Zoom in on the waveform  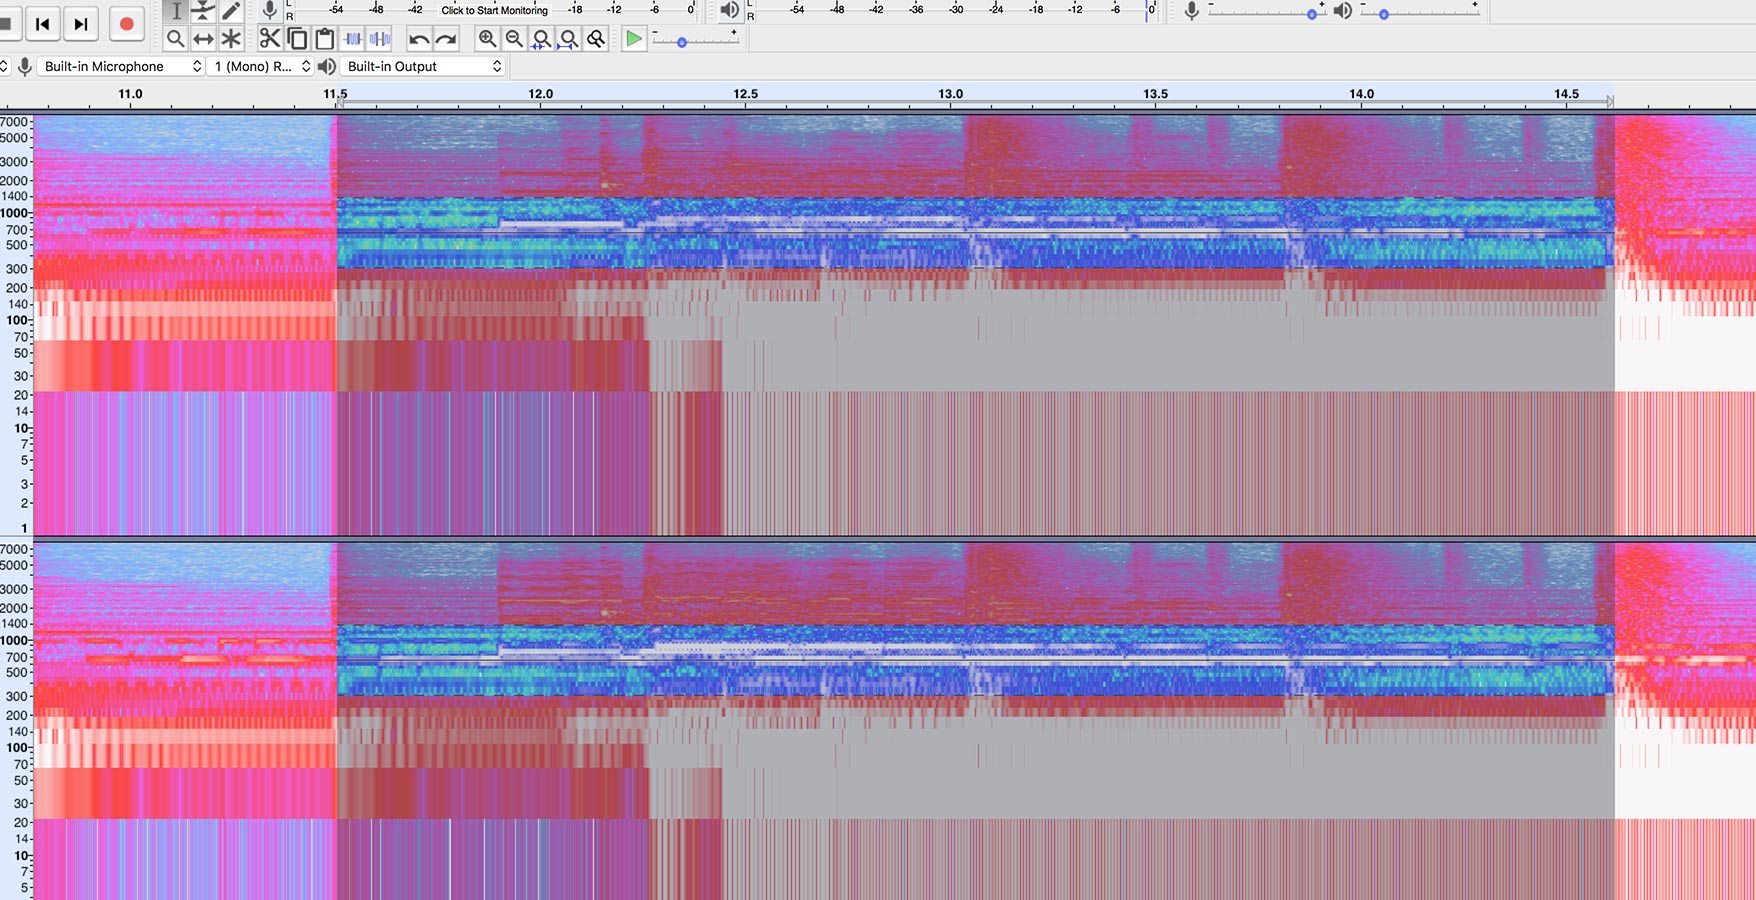click(x=487, y=39)
